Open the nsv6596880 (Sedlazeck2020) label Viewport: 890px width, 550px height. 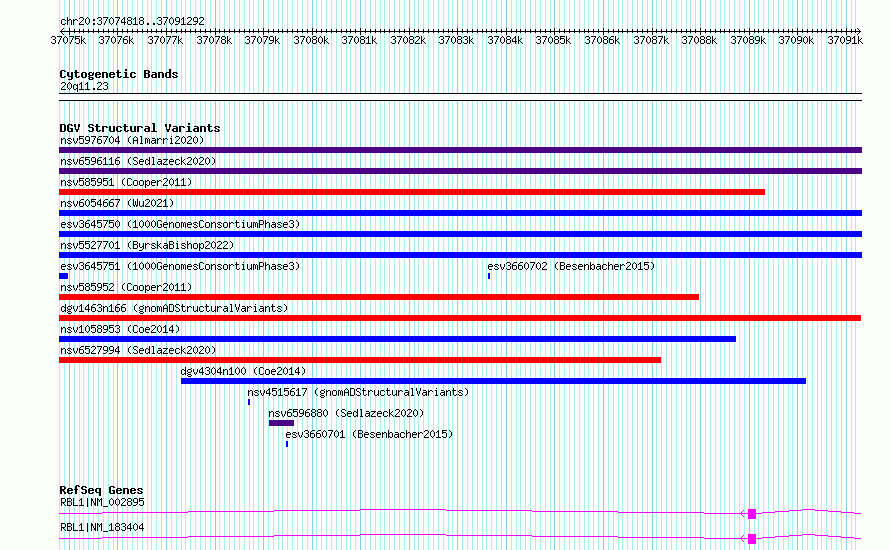coord(346,413)
